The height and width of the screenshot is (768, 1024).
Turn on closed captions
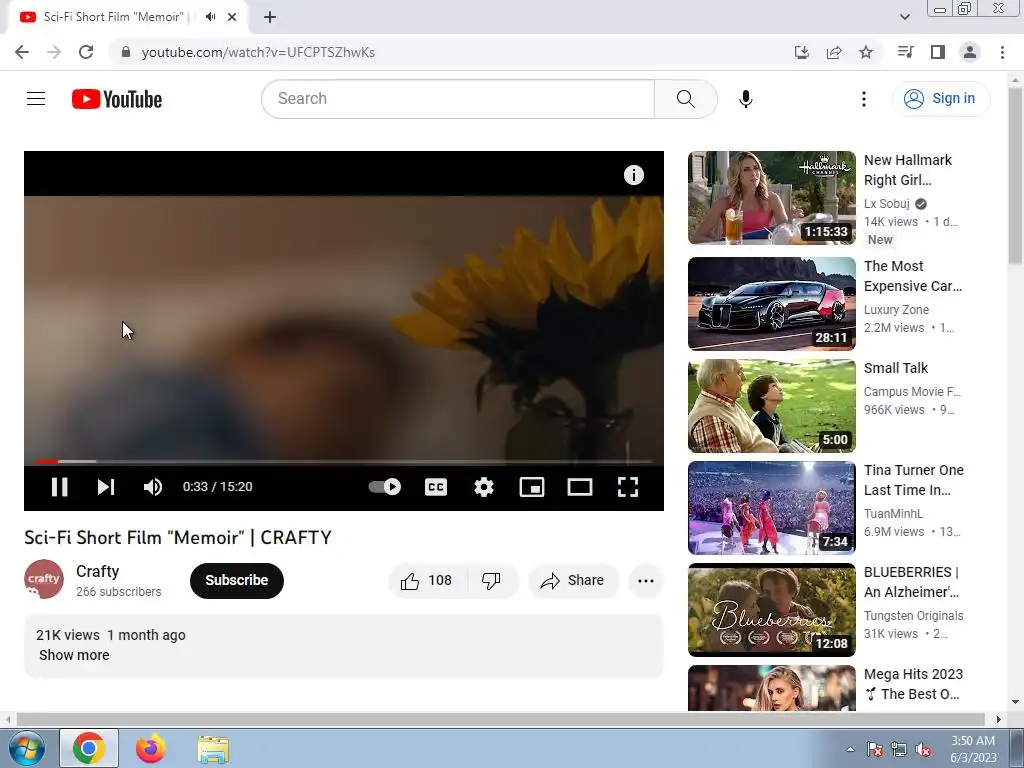coord(436,487)
